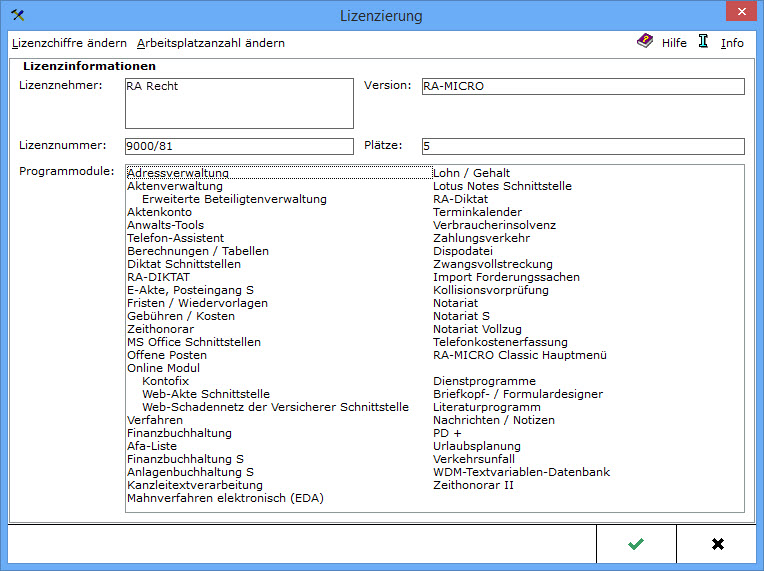Screen dimensions: 764x571
Task: Select Erweiterte Beteiligtenverwaltung entry
Action: click(x=234, y=199)
